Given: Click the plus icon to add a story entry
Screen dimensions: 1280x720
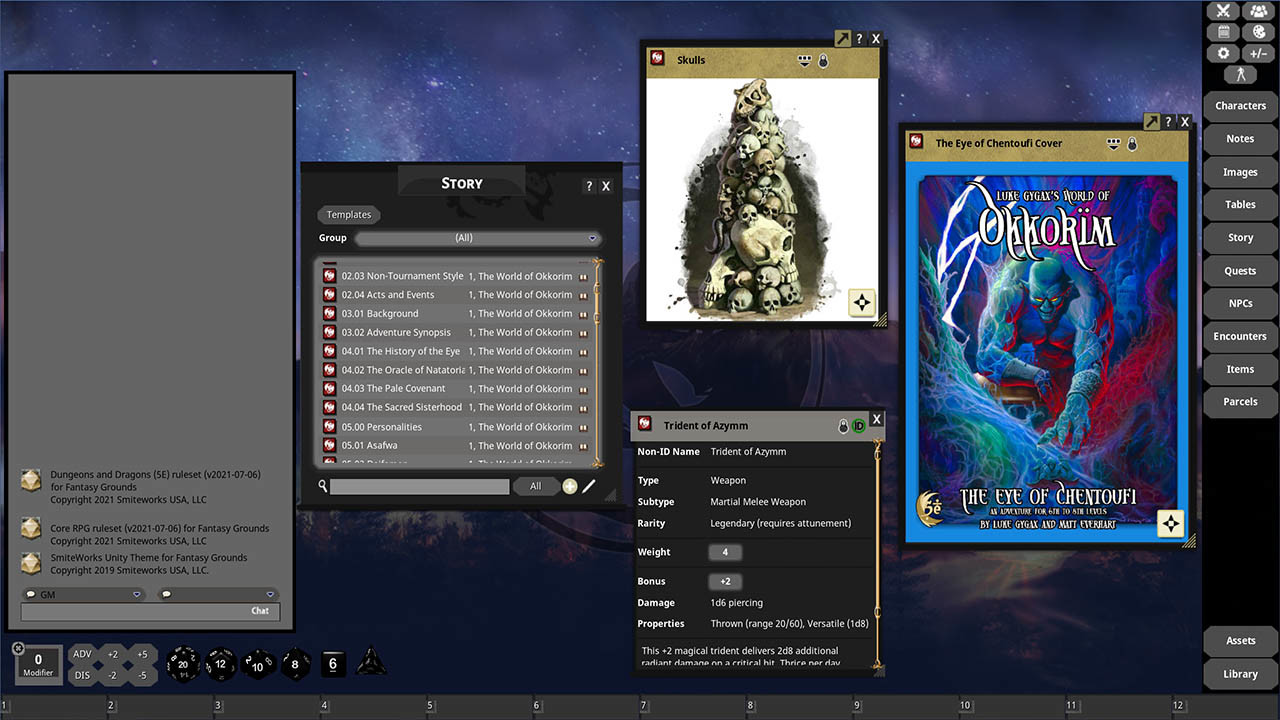Looking at the screenshot, I should tap(569, 486).
